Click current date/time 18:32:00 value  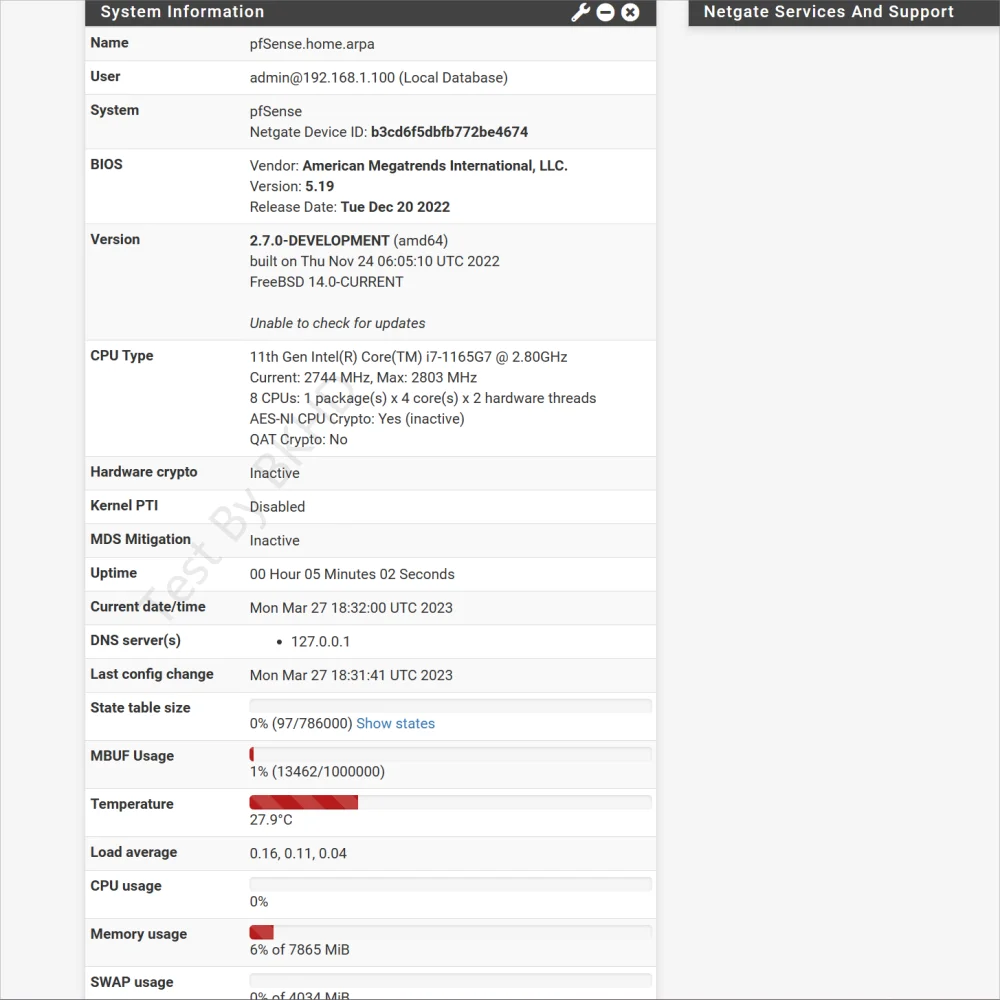(x=351, y=608)
